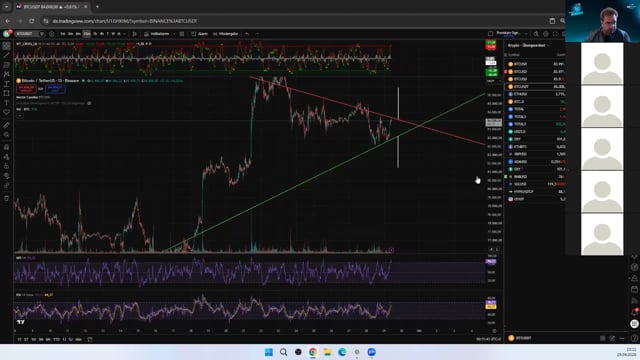Open the chart patterns tool
The height and width of the screenshot is (360, 640).
[7, 74]
